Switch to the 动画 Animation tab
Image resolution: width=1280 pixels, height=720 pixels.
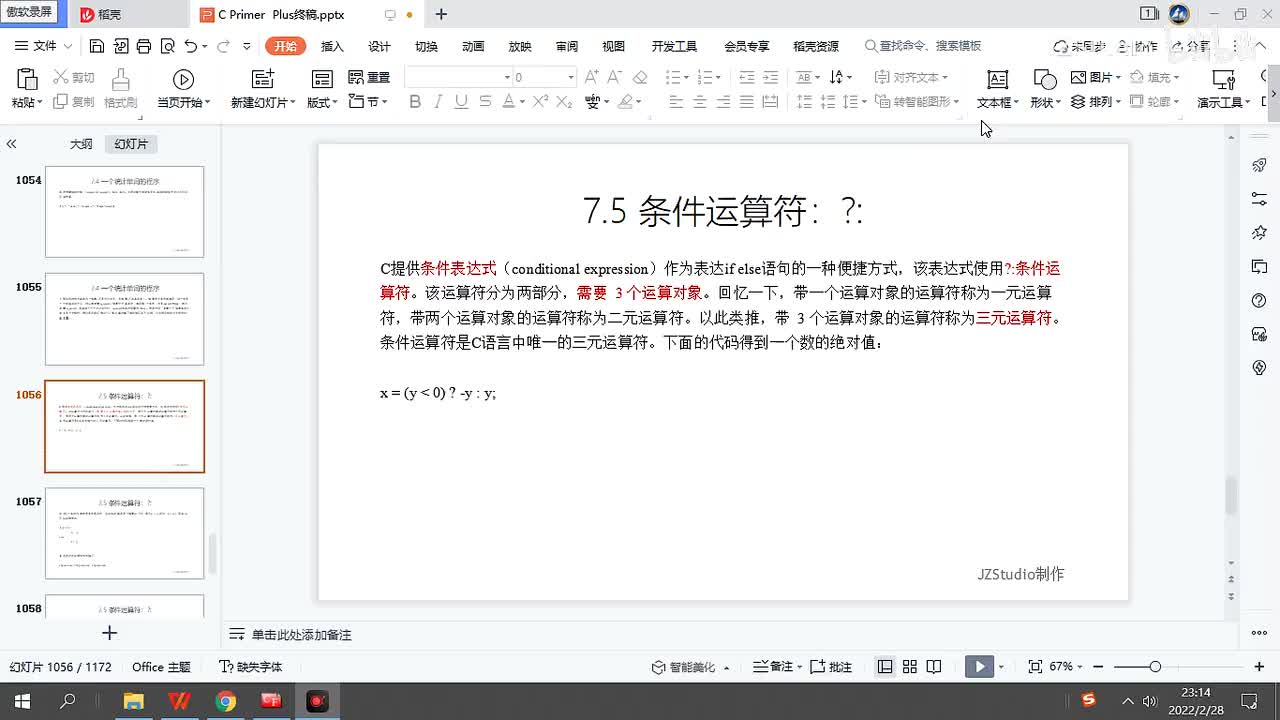[x=473, y=46]
